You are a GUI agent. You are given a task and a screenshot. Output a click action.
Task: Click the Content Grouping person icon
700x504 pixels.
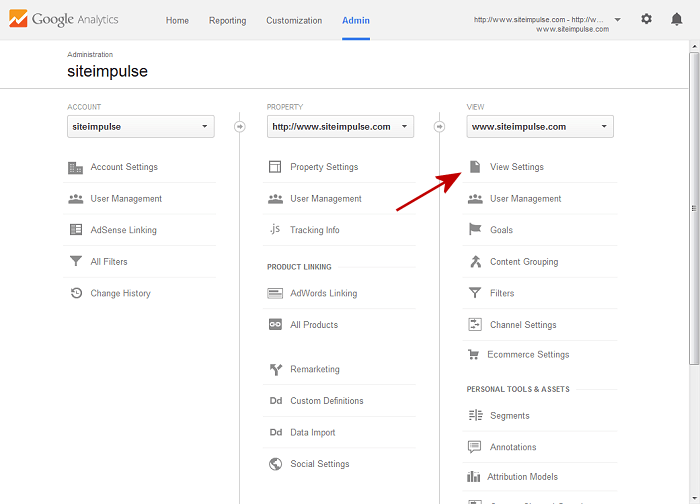pos(475,262)
